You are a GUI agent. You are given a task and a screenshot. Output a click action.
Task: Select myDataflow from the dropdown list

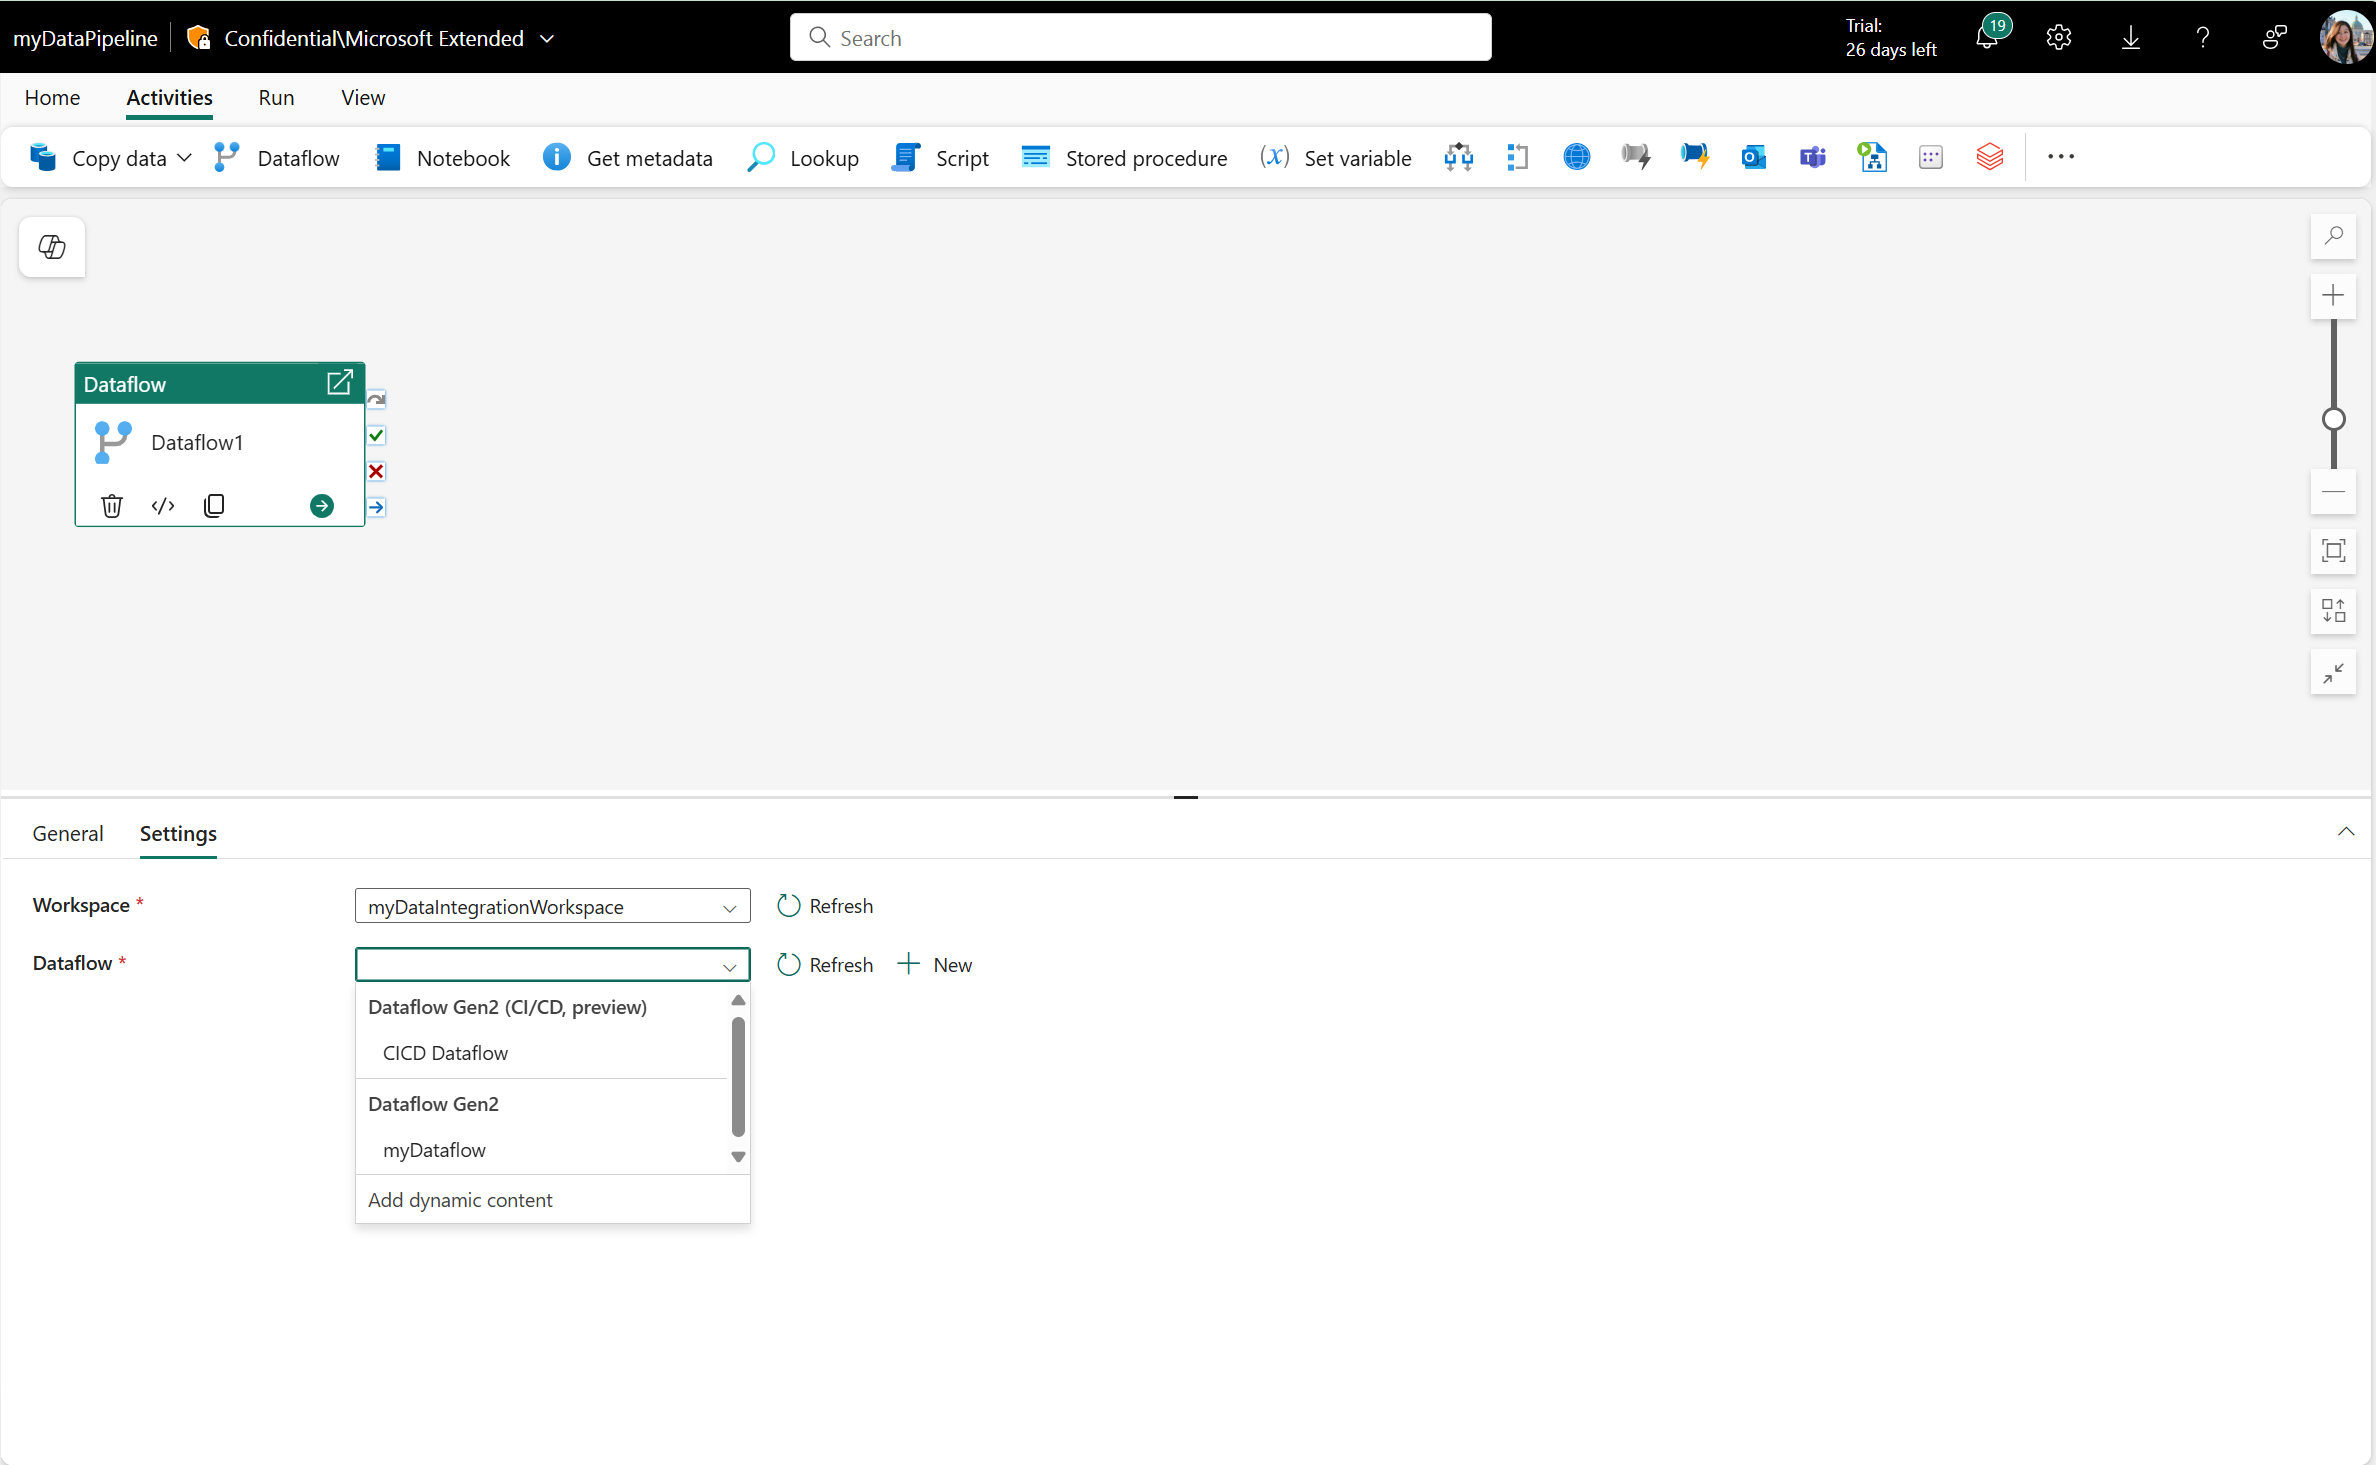tap(434, 1149)
